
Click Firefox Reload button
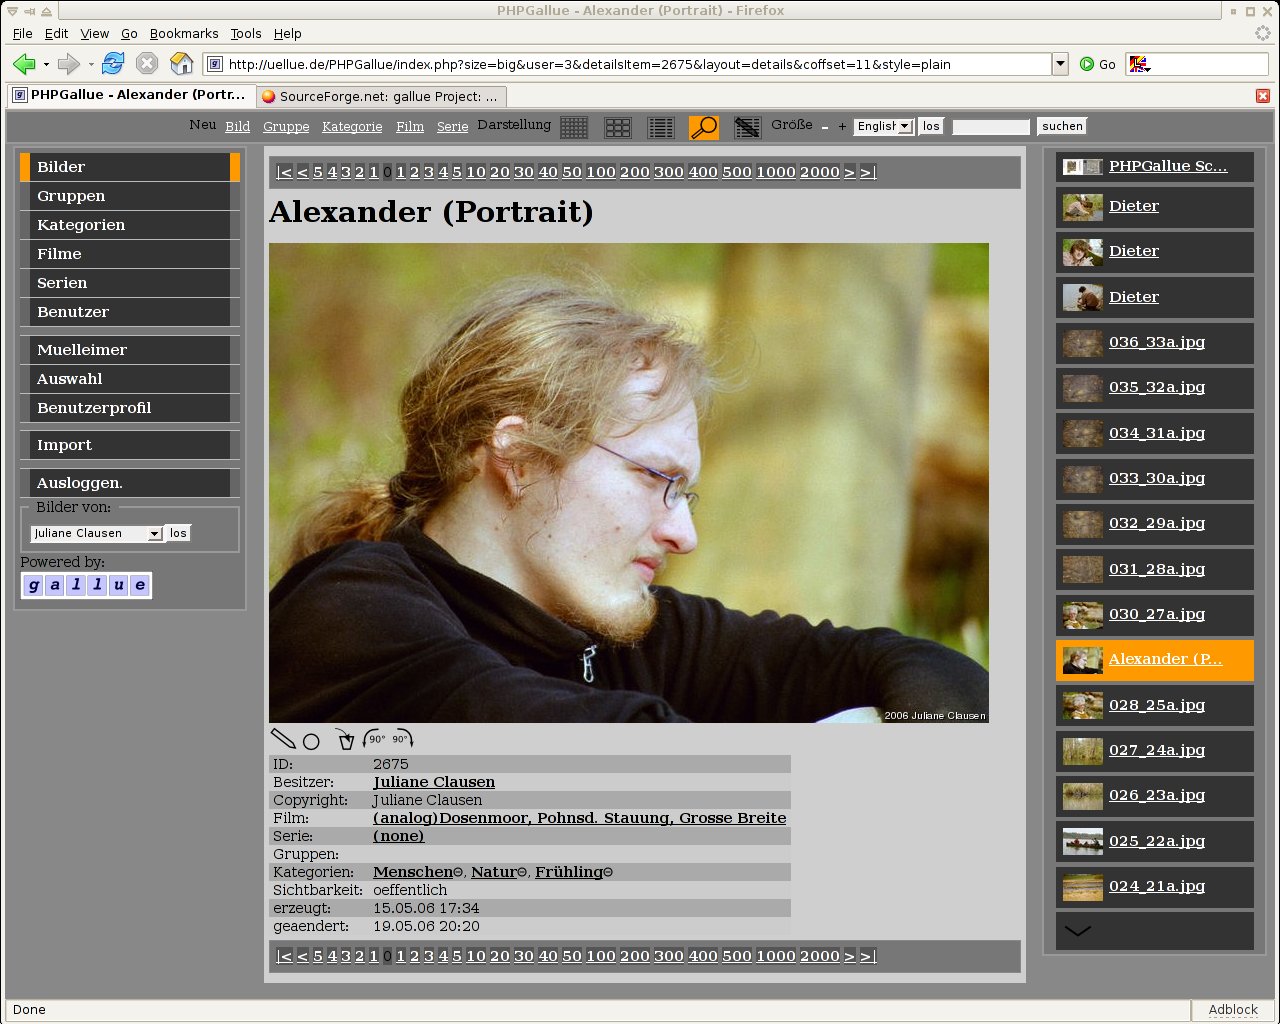tap(113, 64)
